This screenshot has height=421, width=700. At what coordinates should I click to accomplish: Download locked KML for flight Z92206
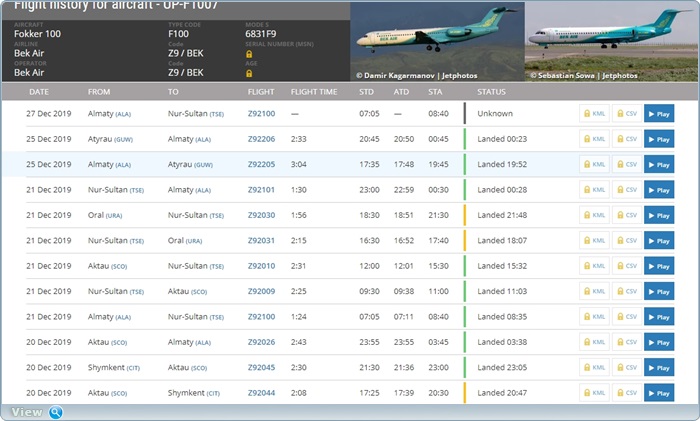point(594,139)
